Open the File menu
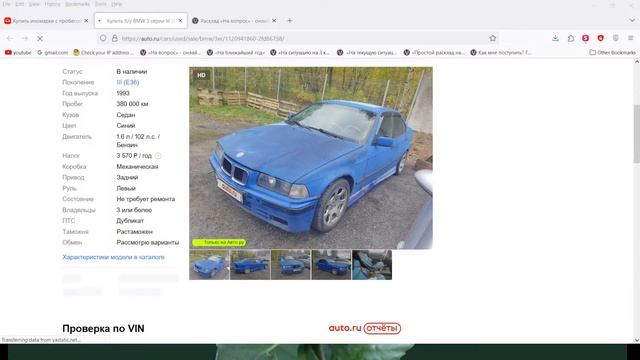Screen dimensions: 640x360 [x=7, y=4]
